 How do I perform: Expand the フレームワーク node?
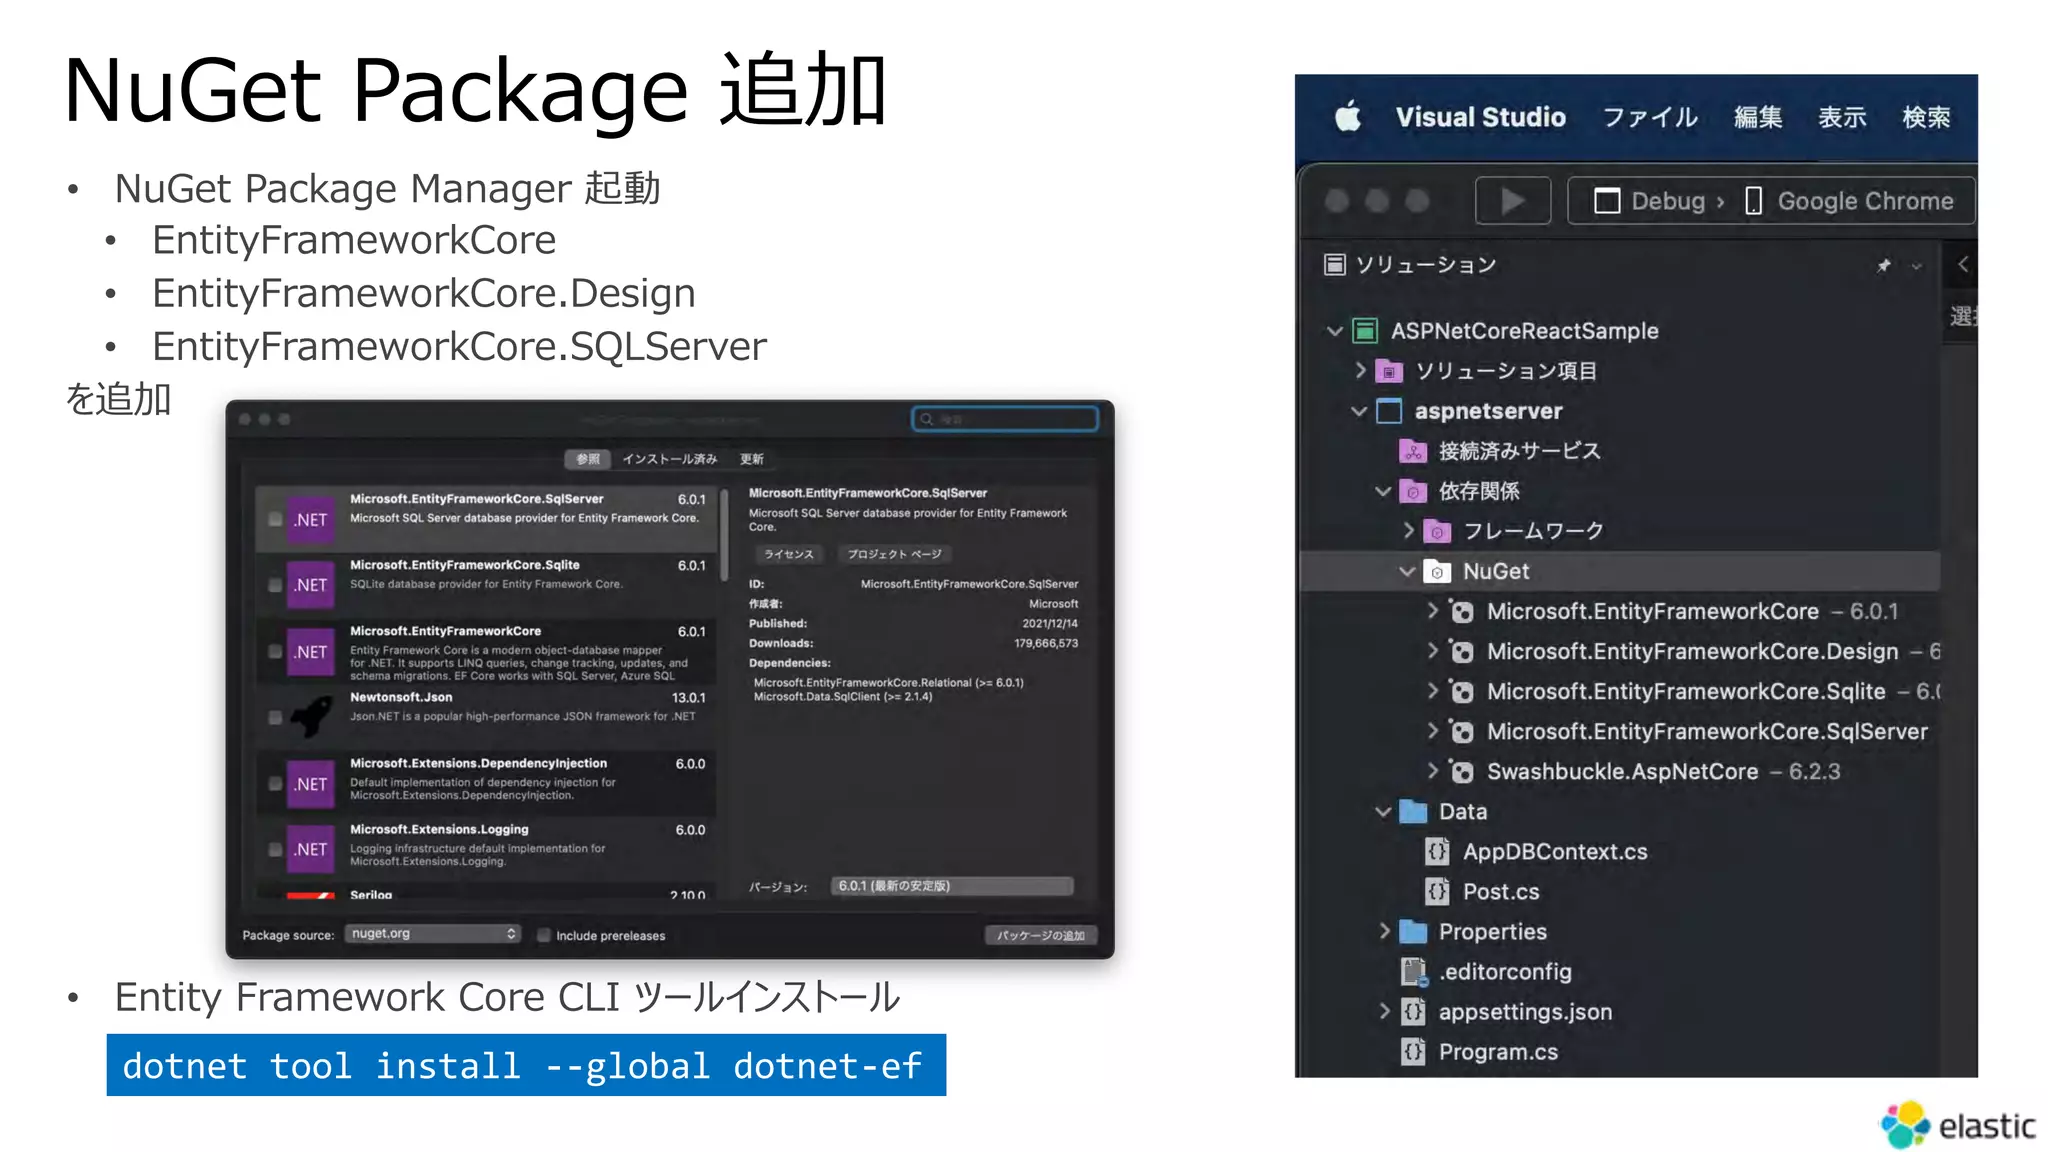(x=1408, y=530)
